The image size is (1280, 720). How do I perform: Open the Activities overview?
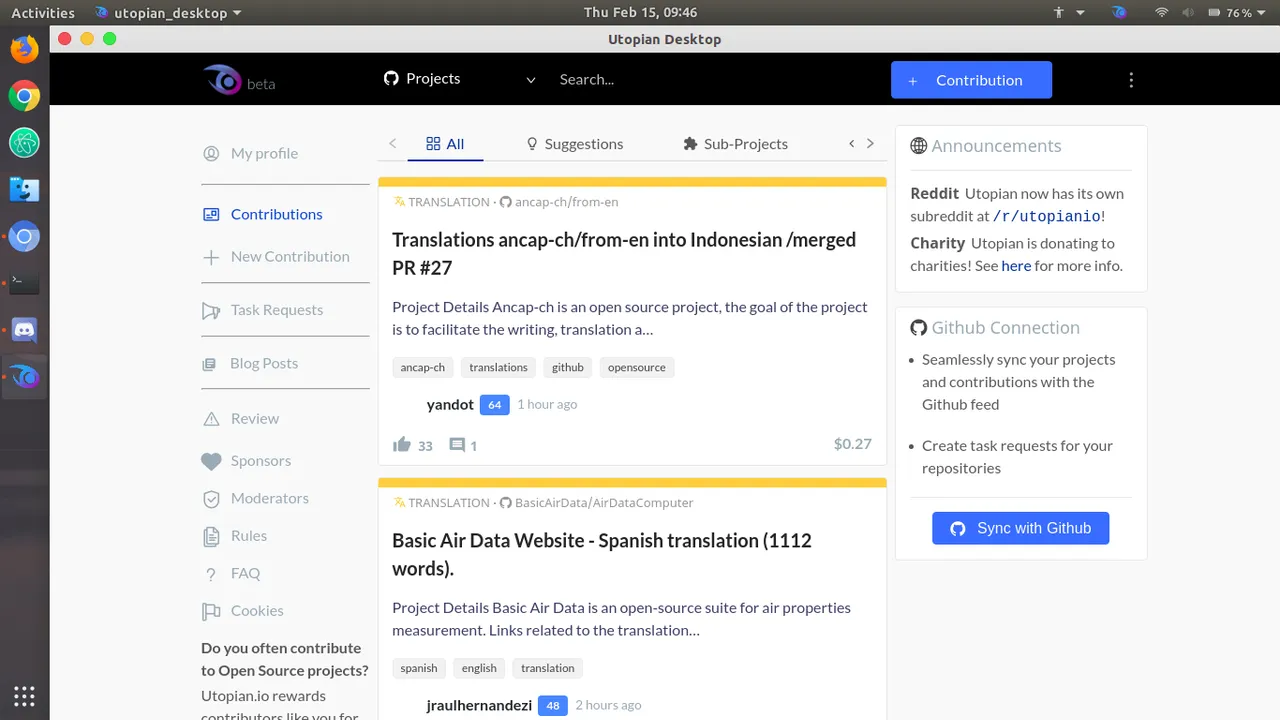pyautogui.click(x=43, y=13)
